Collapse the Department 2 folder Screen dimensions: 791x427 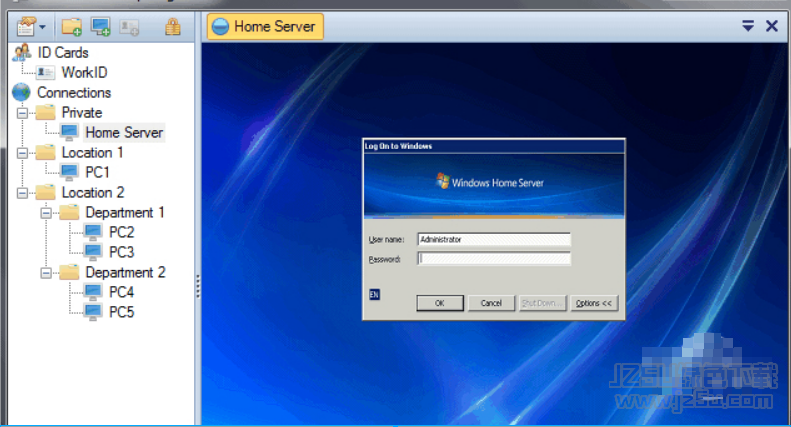click(x=46, y=273)
